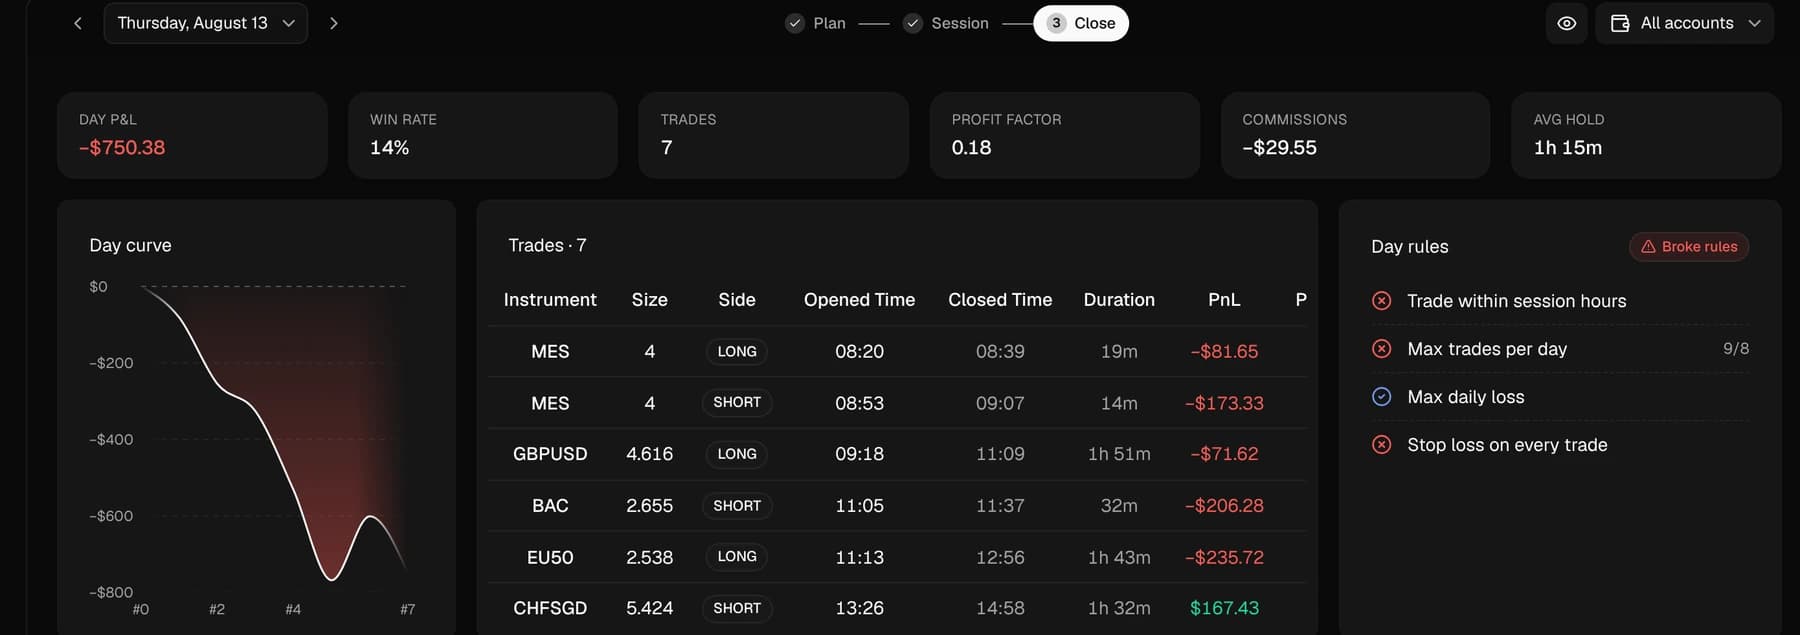Click the warning triangle icon in Broke rules
This screenshot has height=635, width=1800.
tap(1648, 247)
